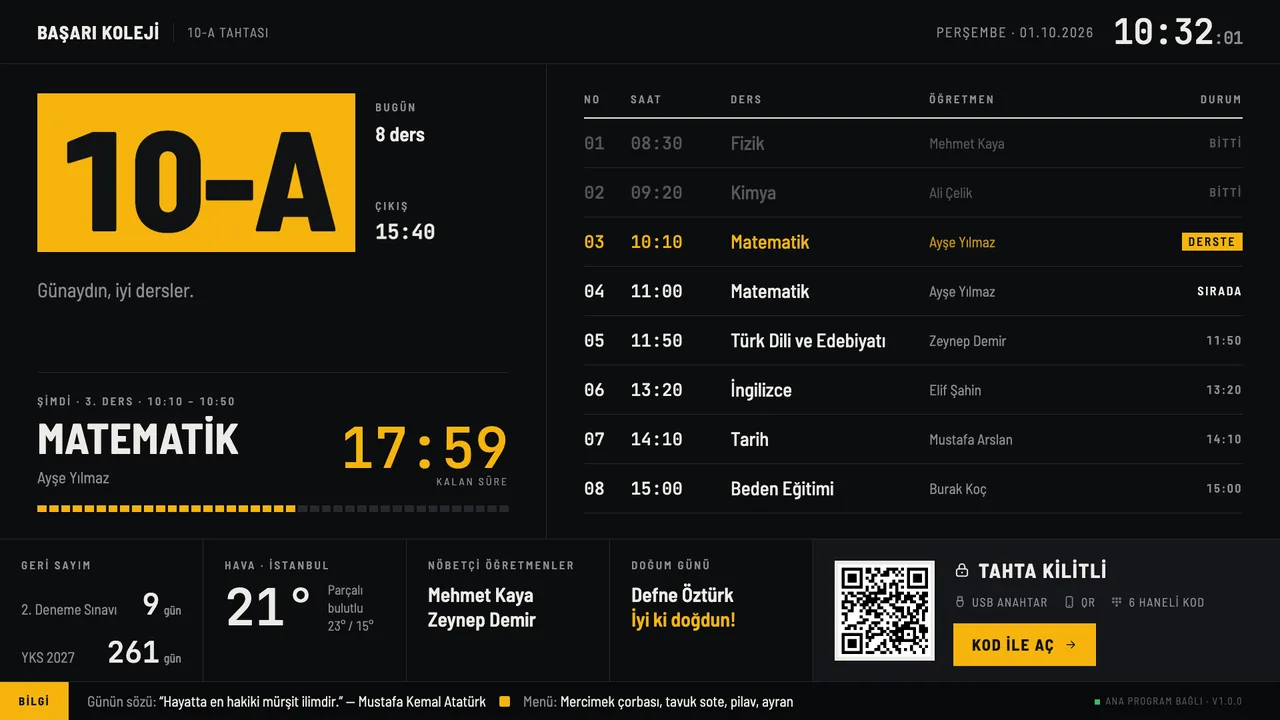Image resolution: width=1280 pixels, height=720 pixels.
Task: Click the 15:40 dismissal time
Action: click(405, 232)
